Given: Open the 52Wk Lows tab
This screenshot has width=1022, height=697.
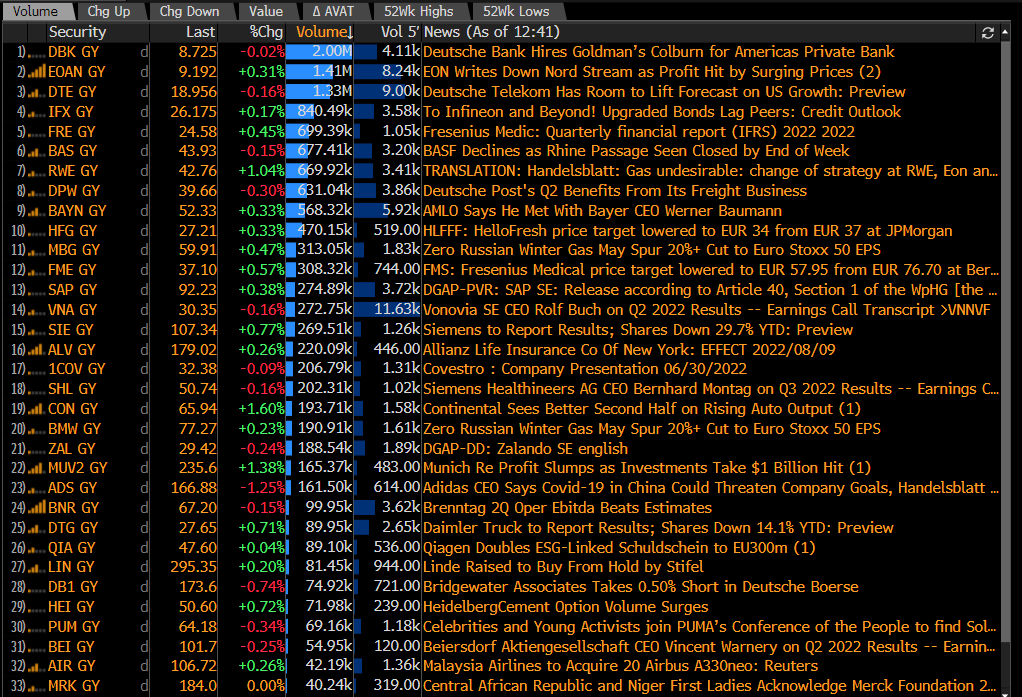Looking at the screenshot, I should pyautogui.click(x=516, y=11).
